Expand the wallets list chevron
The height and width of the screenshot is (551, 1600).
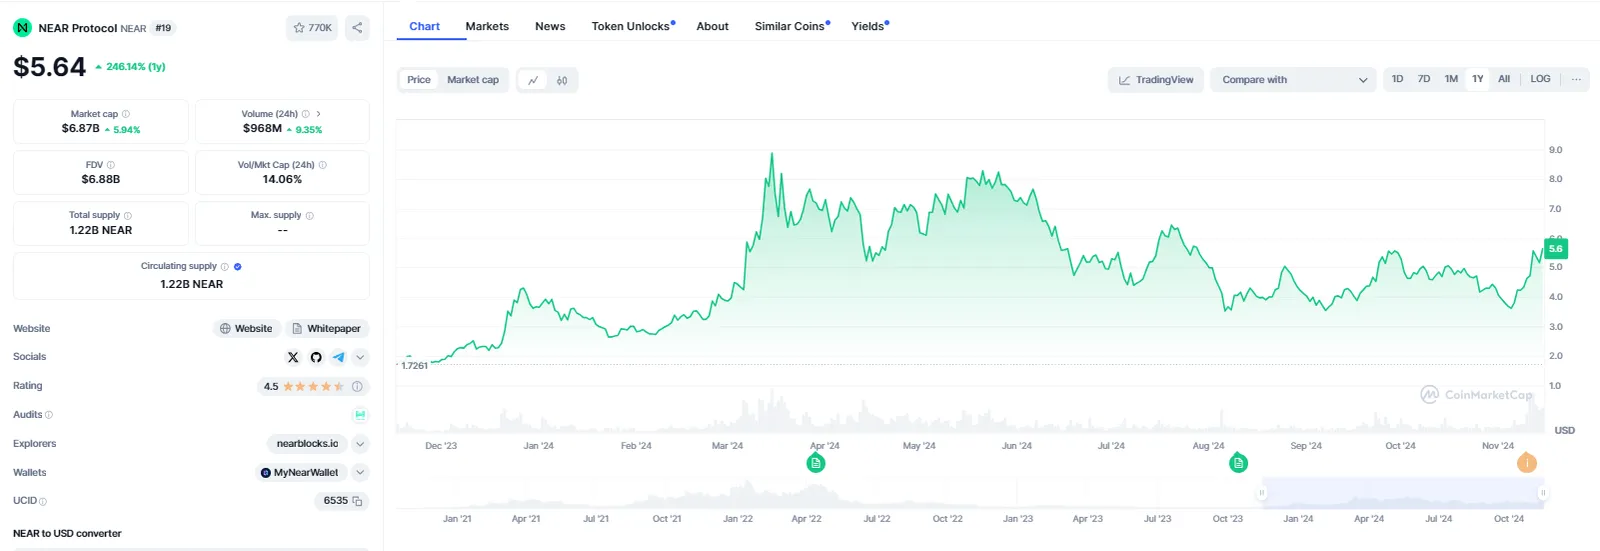pos(360,473)
